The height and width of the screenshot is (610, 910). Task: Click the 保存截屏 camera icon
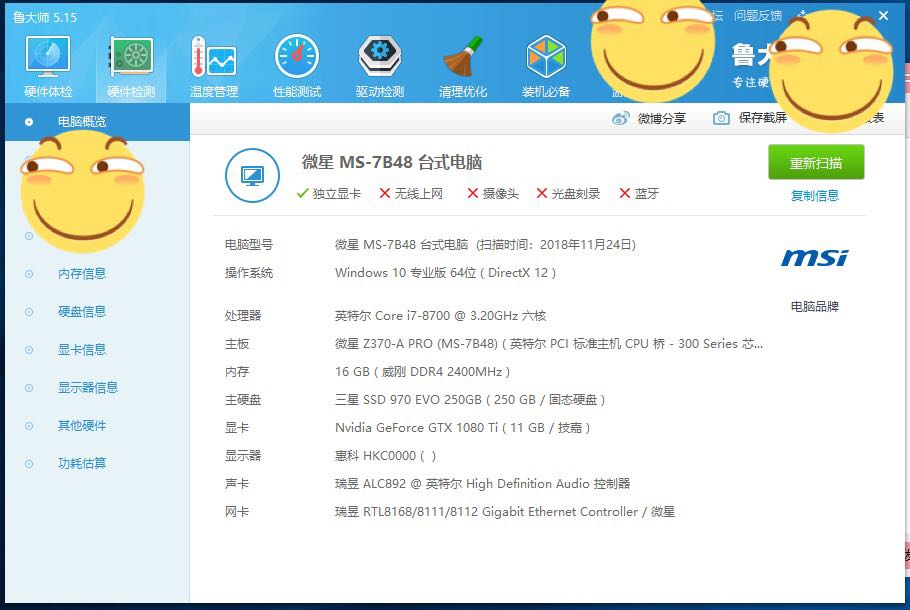[721, 118]
